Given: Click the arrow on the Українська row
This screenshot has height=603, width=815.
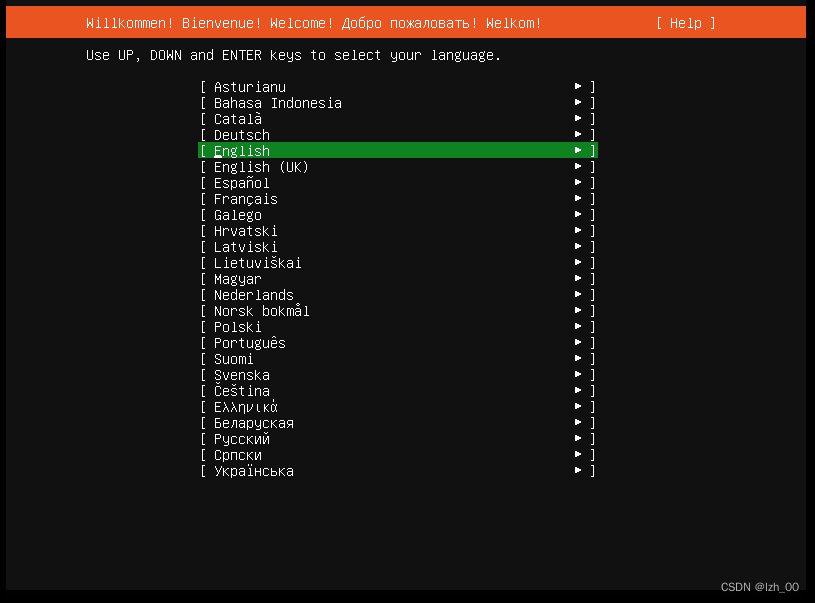Looking at the screenshot, I should click(578, 470).
